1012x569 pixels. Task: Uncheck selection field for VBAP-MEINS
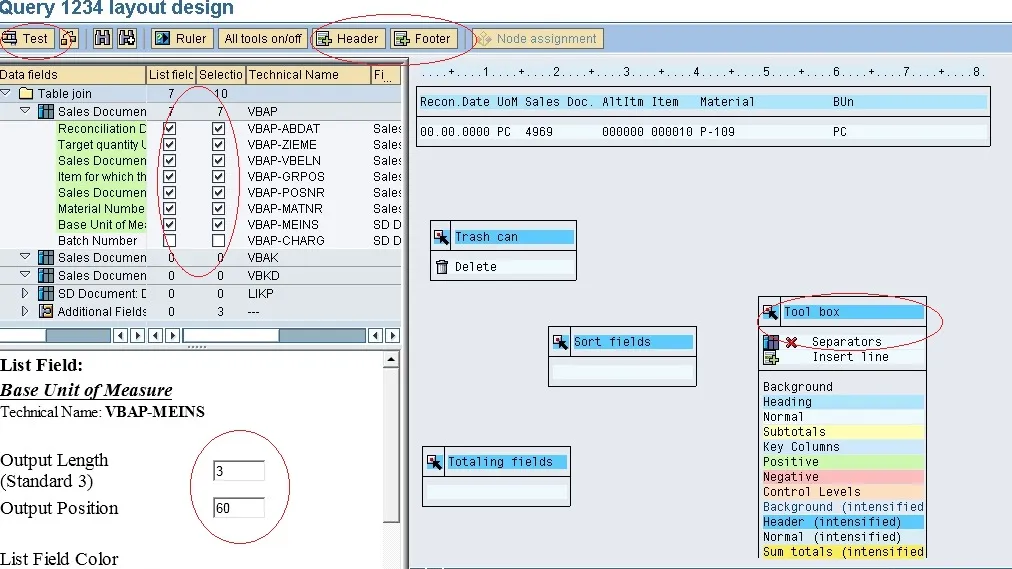pos(219,225)
